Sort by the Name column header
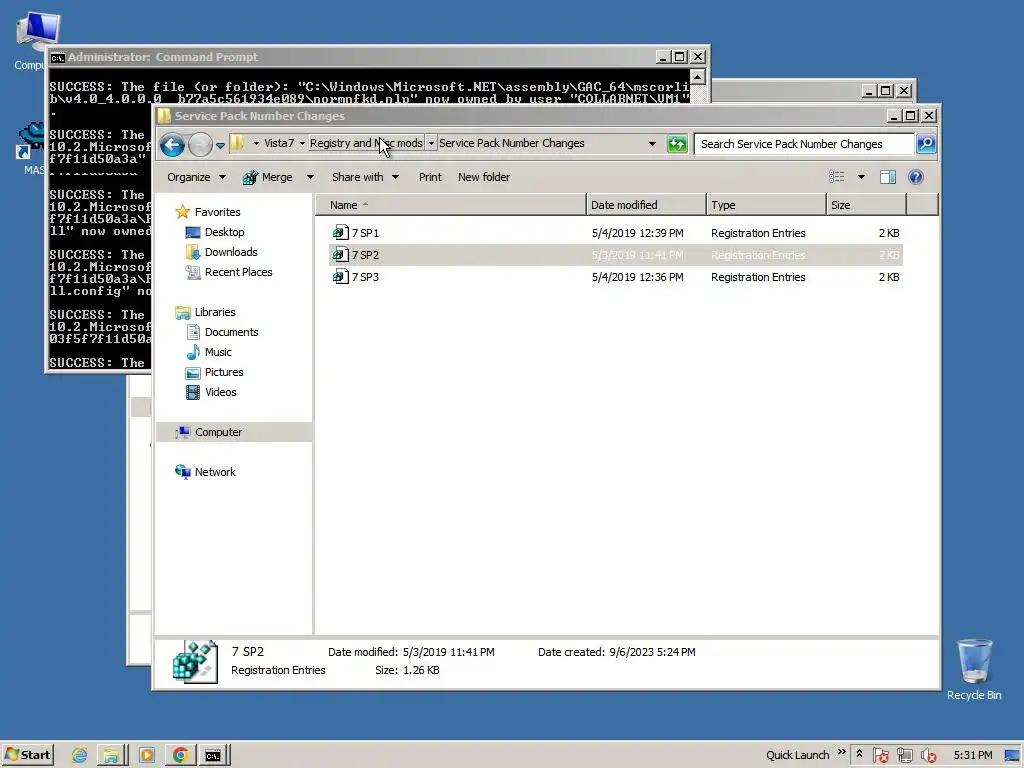This screenshot has height=768, width=1024. point(451,205)
